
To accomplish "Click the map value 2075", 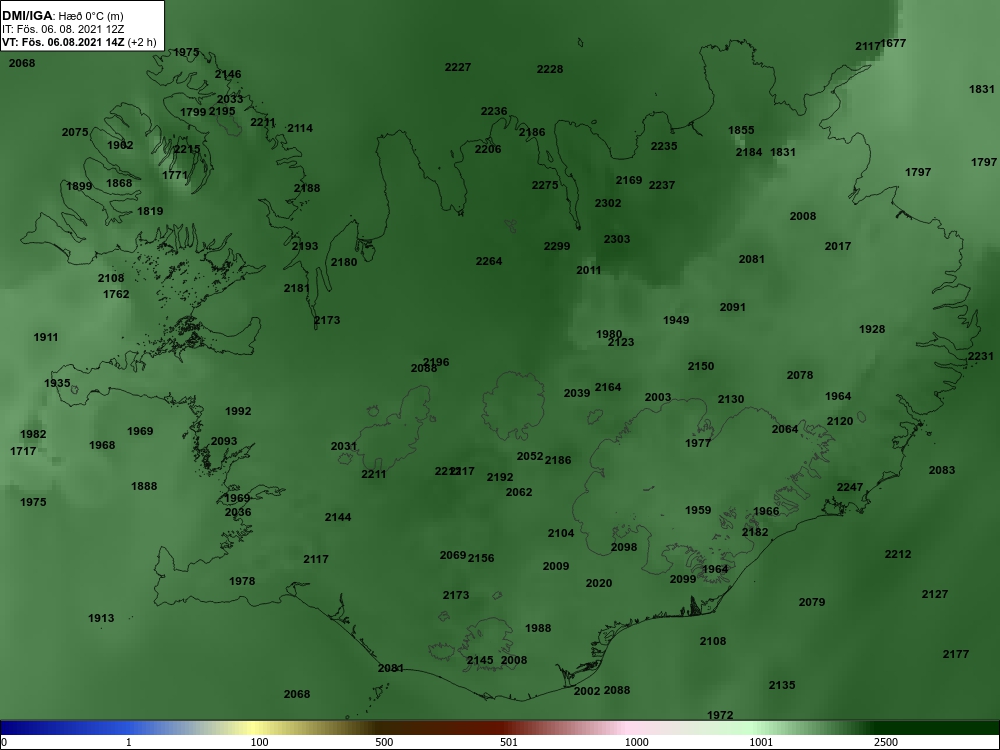I will pyautogui.click(x=75, y=132).
